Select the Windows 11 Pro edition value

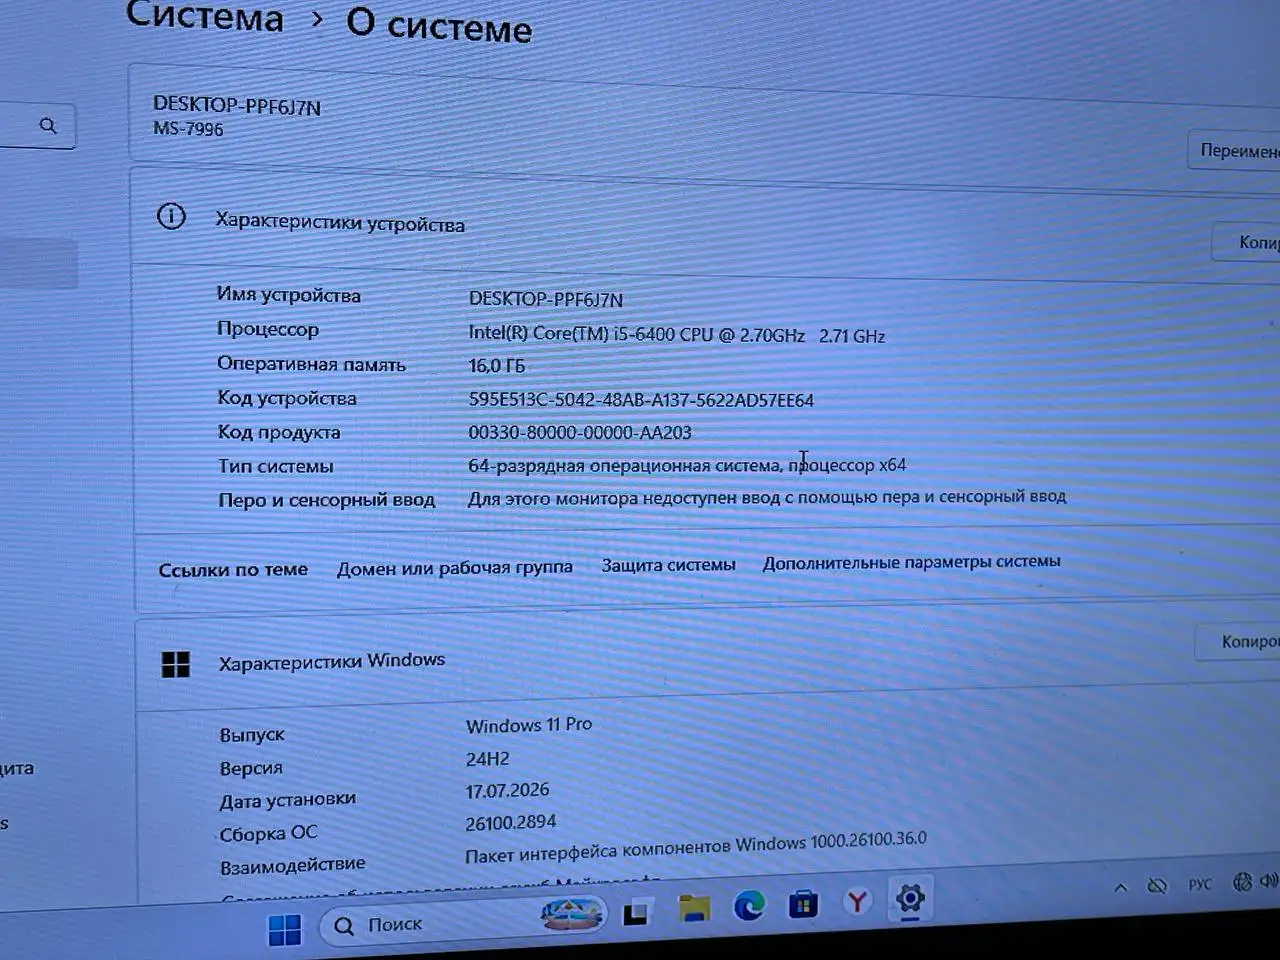529,725
